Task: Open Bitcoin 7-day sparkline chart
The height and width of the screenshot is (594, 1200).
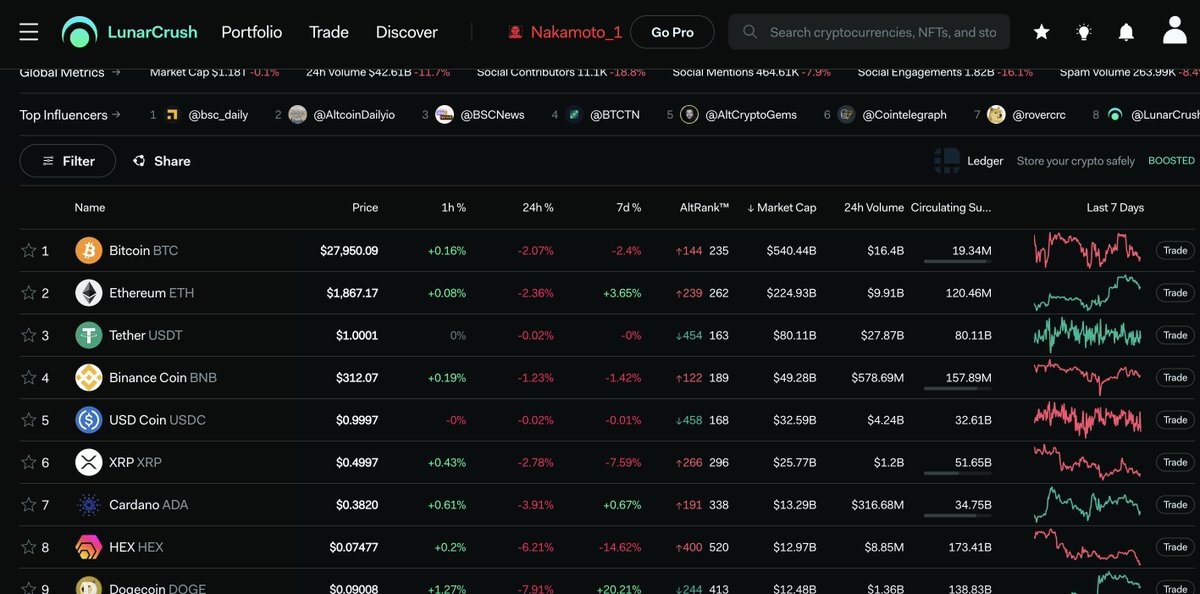Action: 1087,250
